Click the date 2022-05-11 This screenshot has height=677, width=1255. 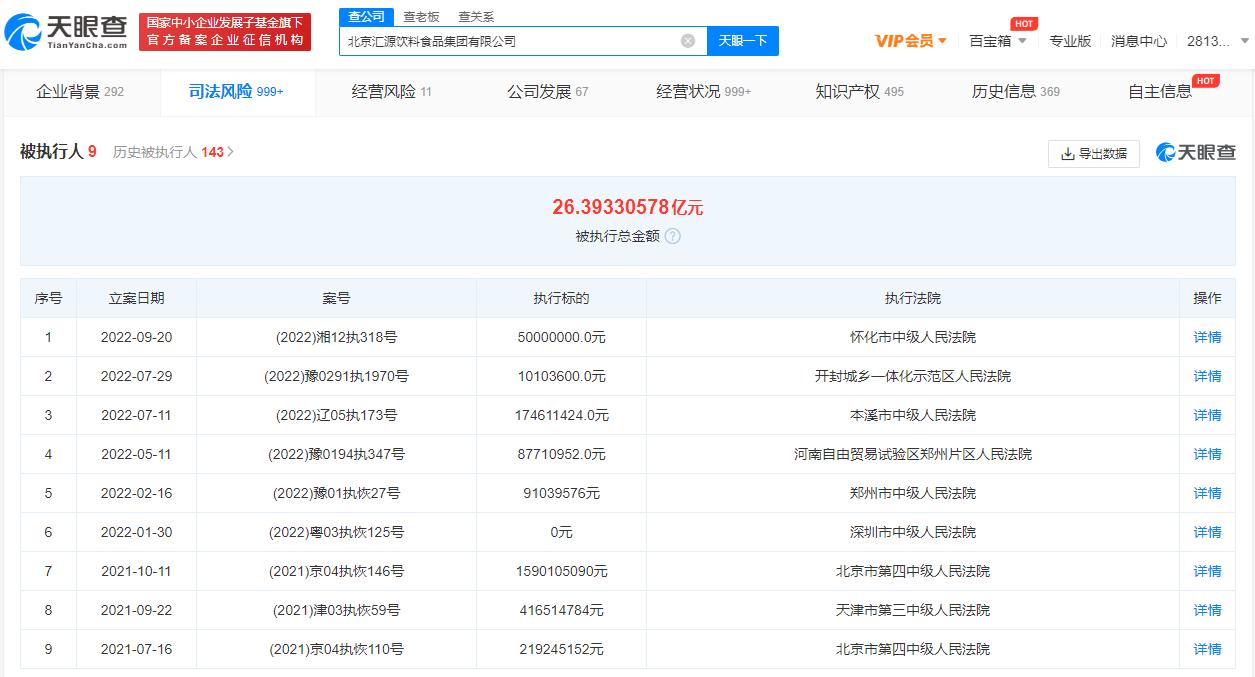pyautogui.click(x=137, y=454)
